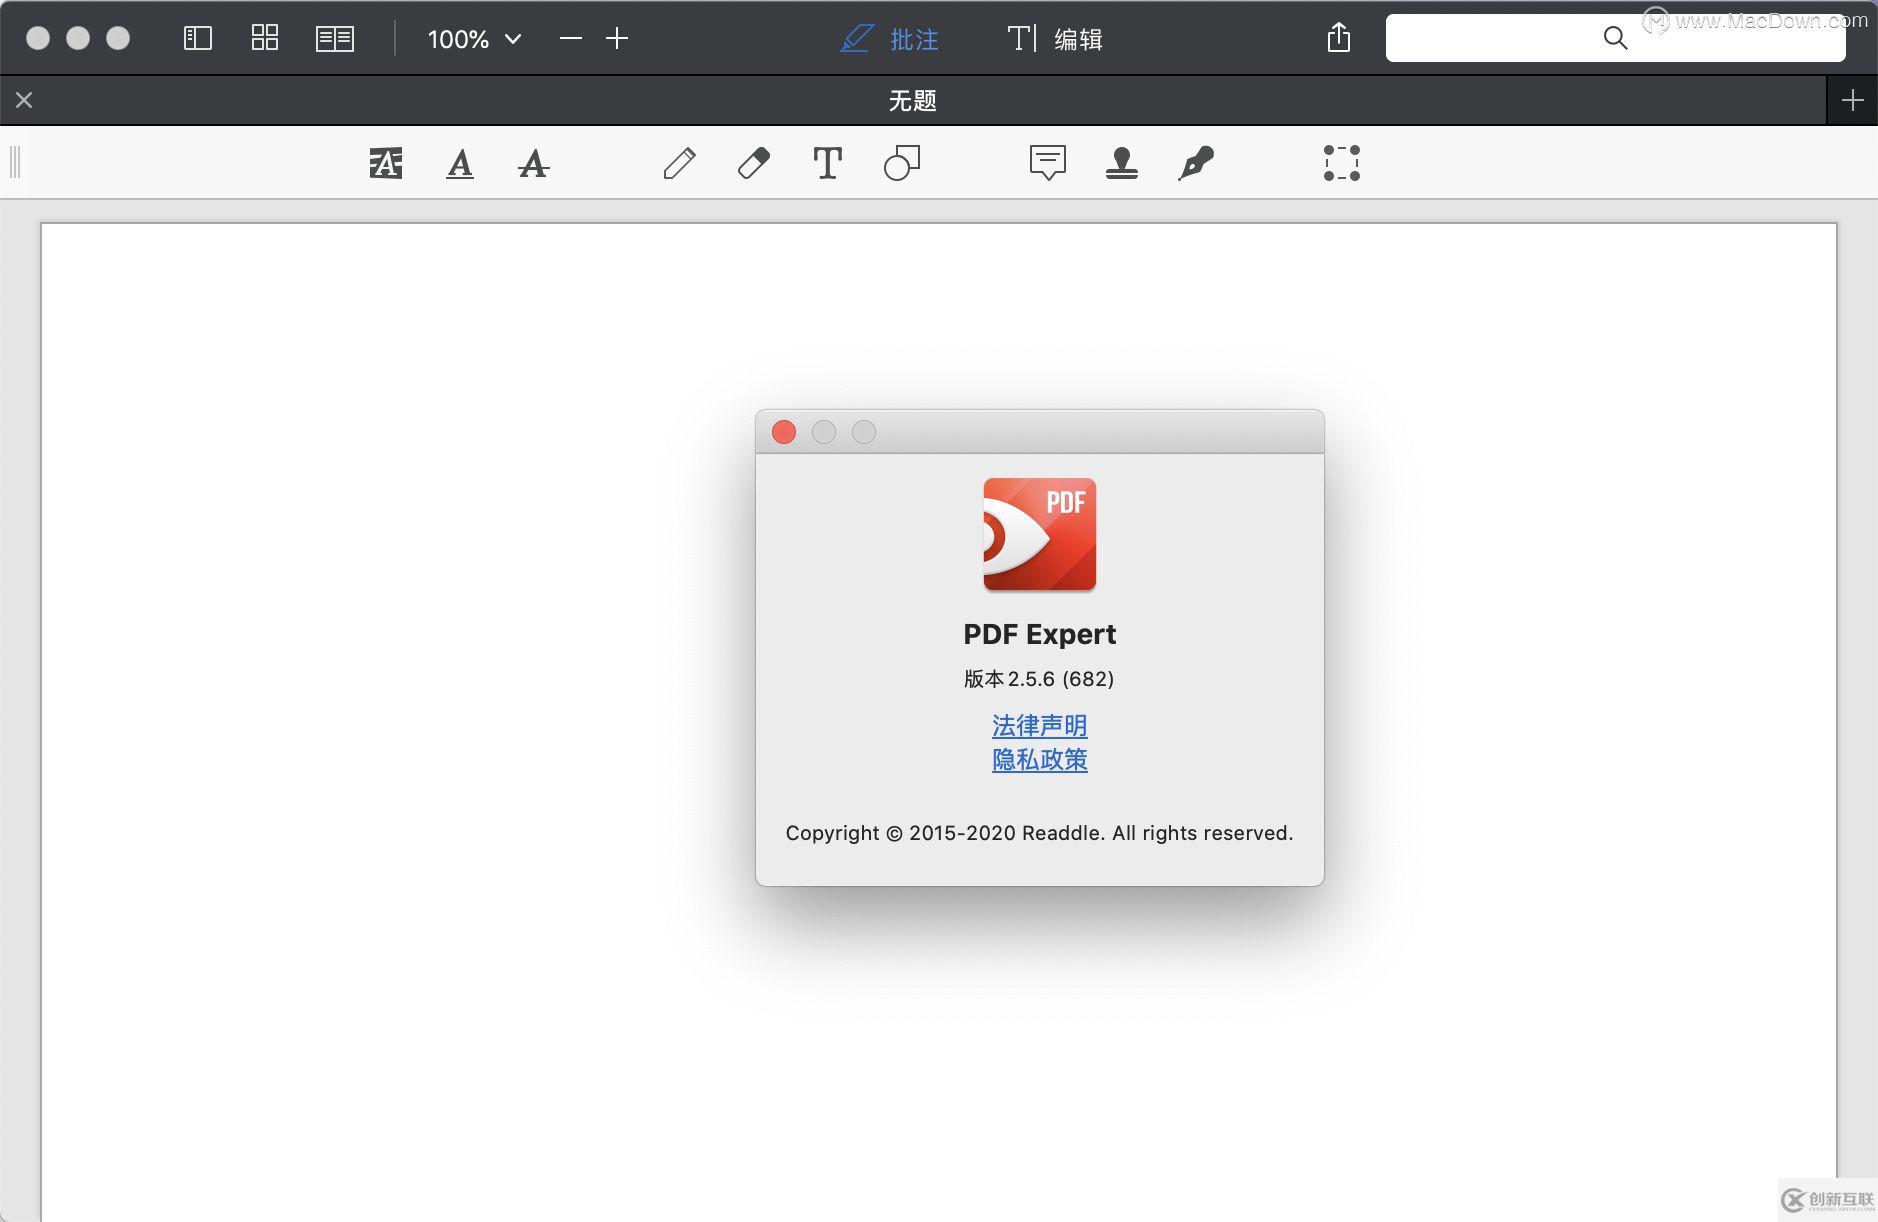Select the strikethrough text tool
Viewport: 1878px width, 1222px height.
[x=534, y=163]
